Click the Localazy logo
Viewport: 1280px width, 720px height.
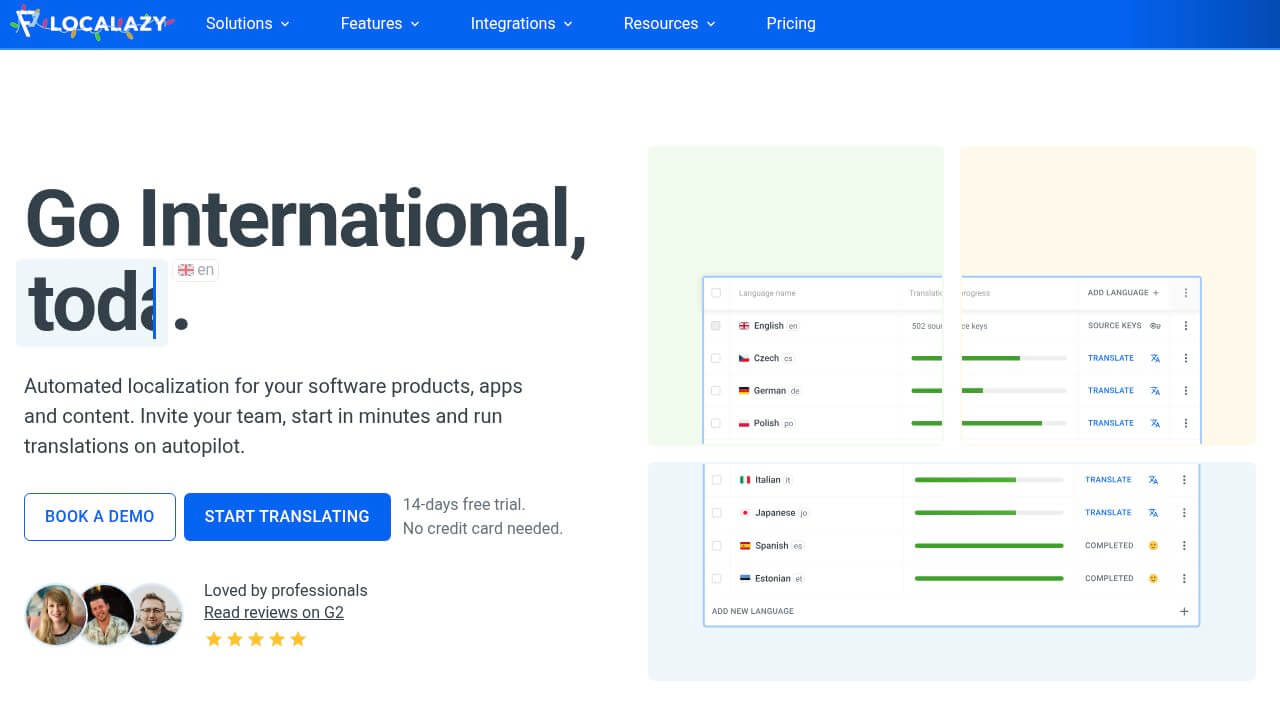pos(90,23)
